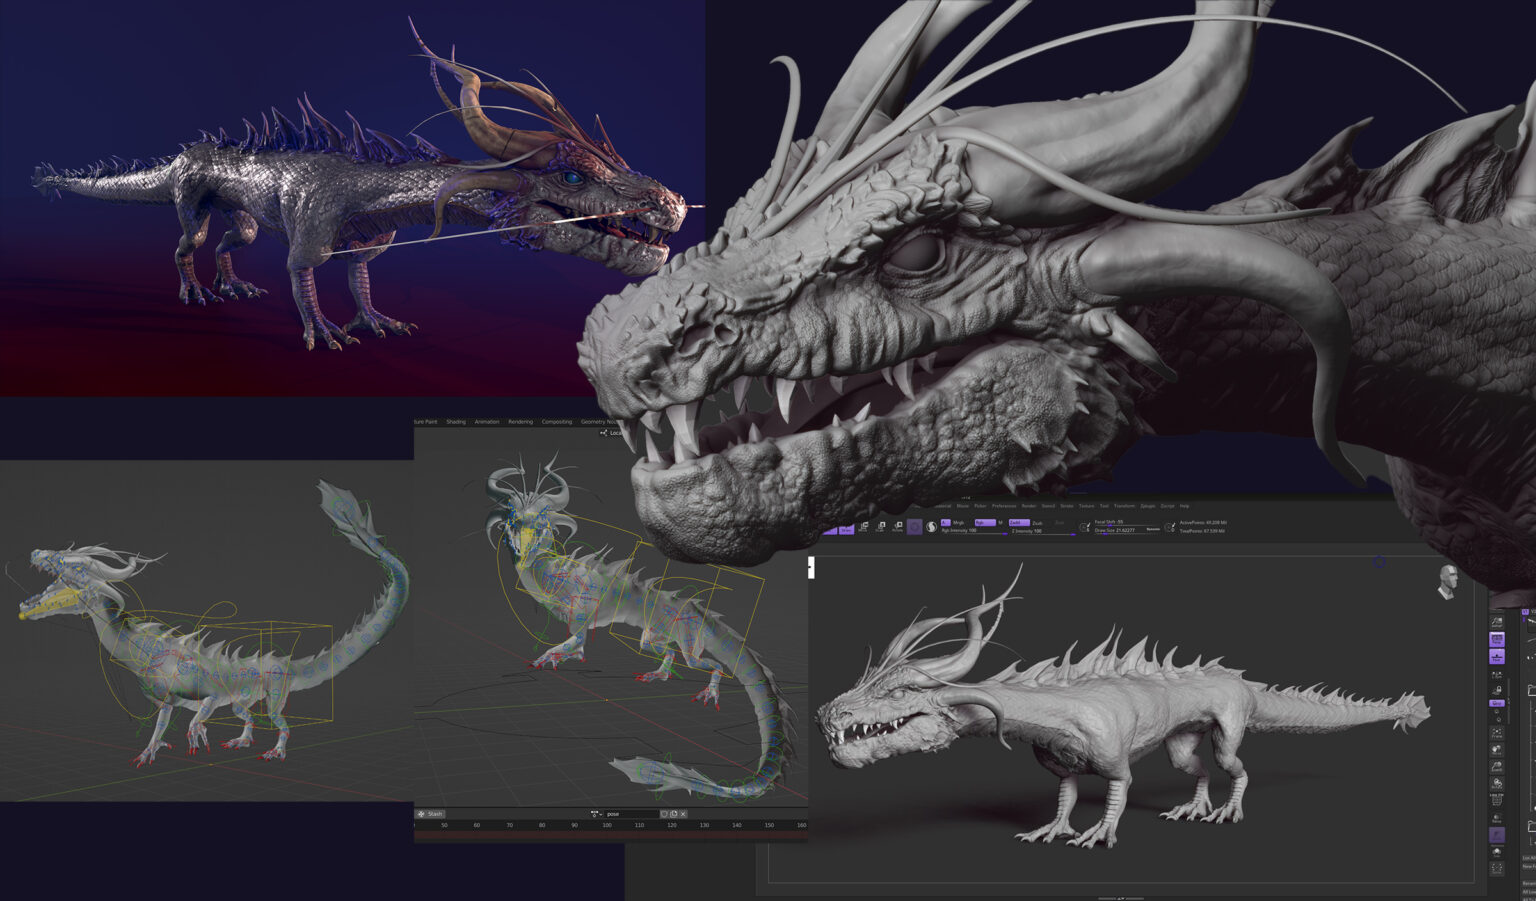Toggle the Zsub sculpt mode button

point(1038,522)
